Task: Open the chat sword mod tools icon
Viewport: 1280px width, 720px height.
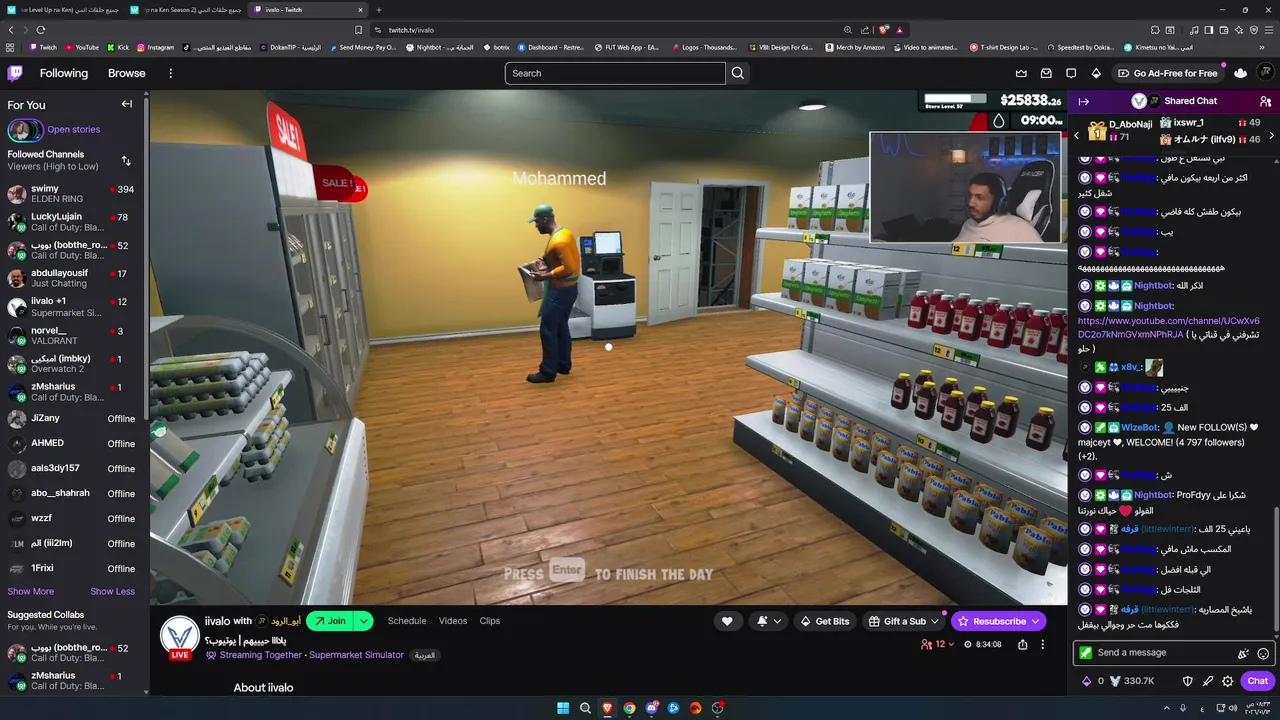Action: point(1208,681)
